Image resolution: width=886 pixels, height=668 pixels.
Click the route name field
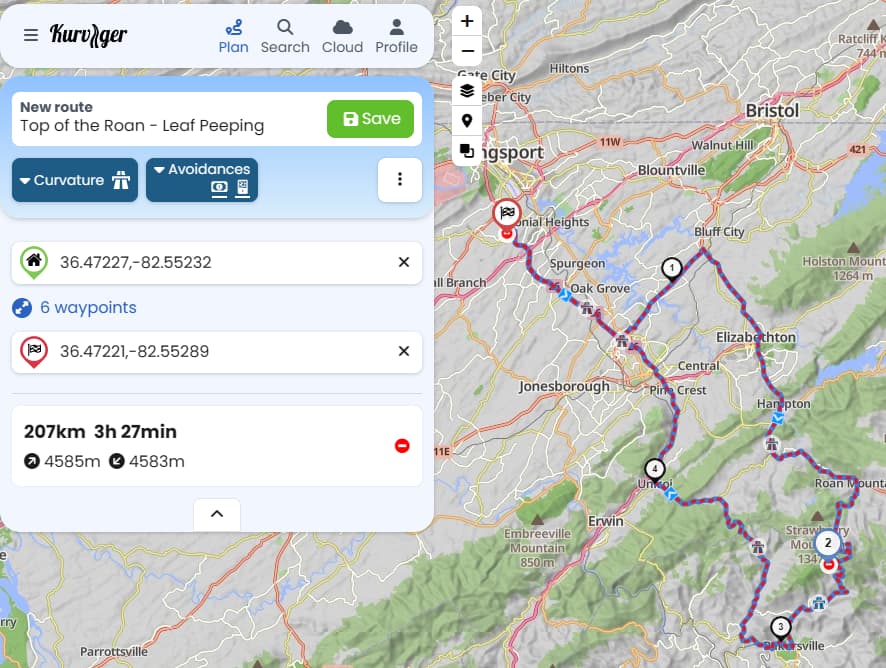click(165, 126)
